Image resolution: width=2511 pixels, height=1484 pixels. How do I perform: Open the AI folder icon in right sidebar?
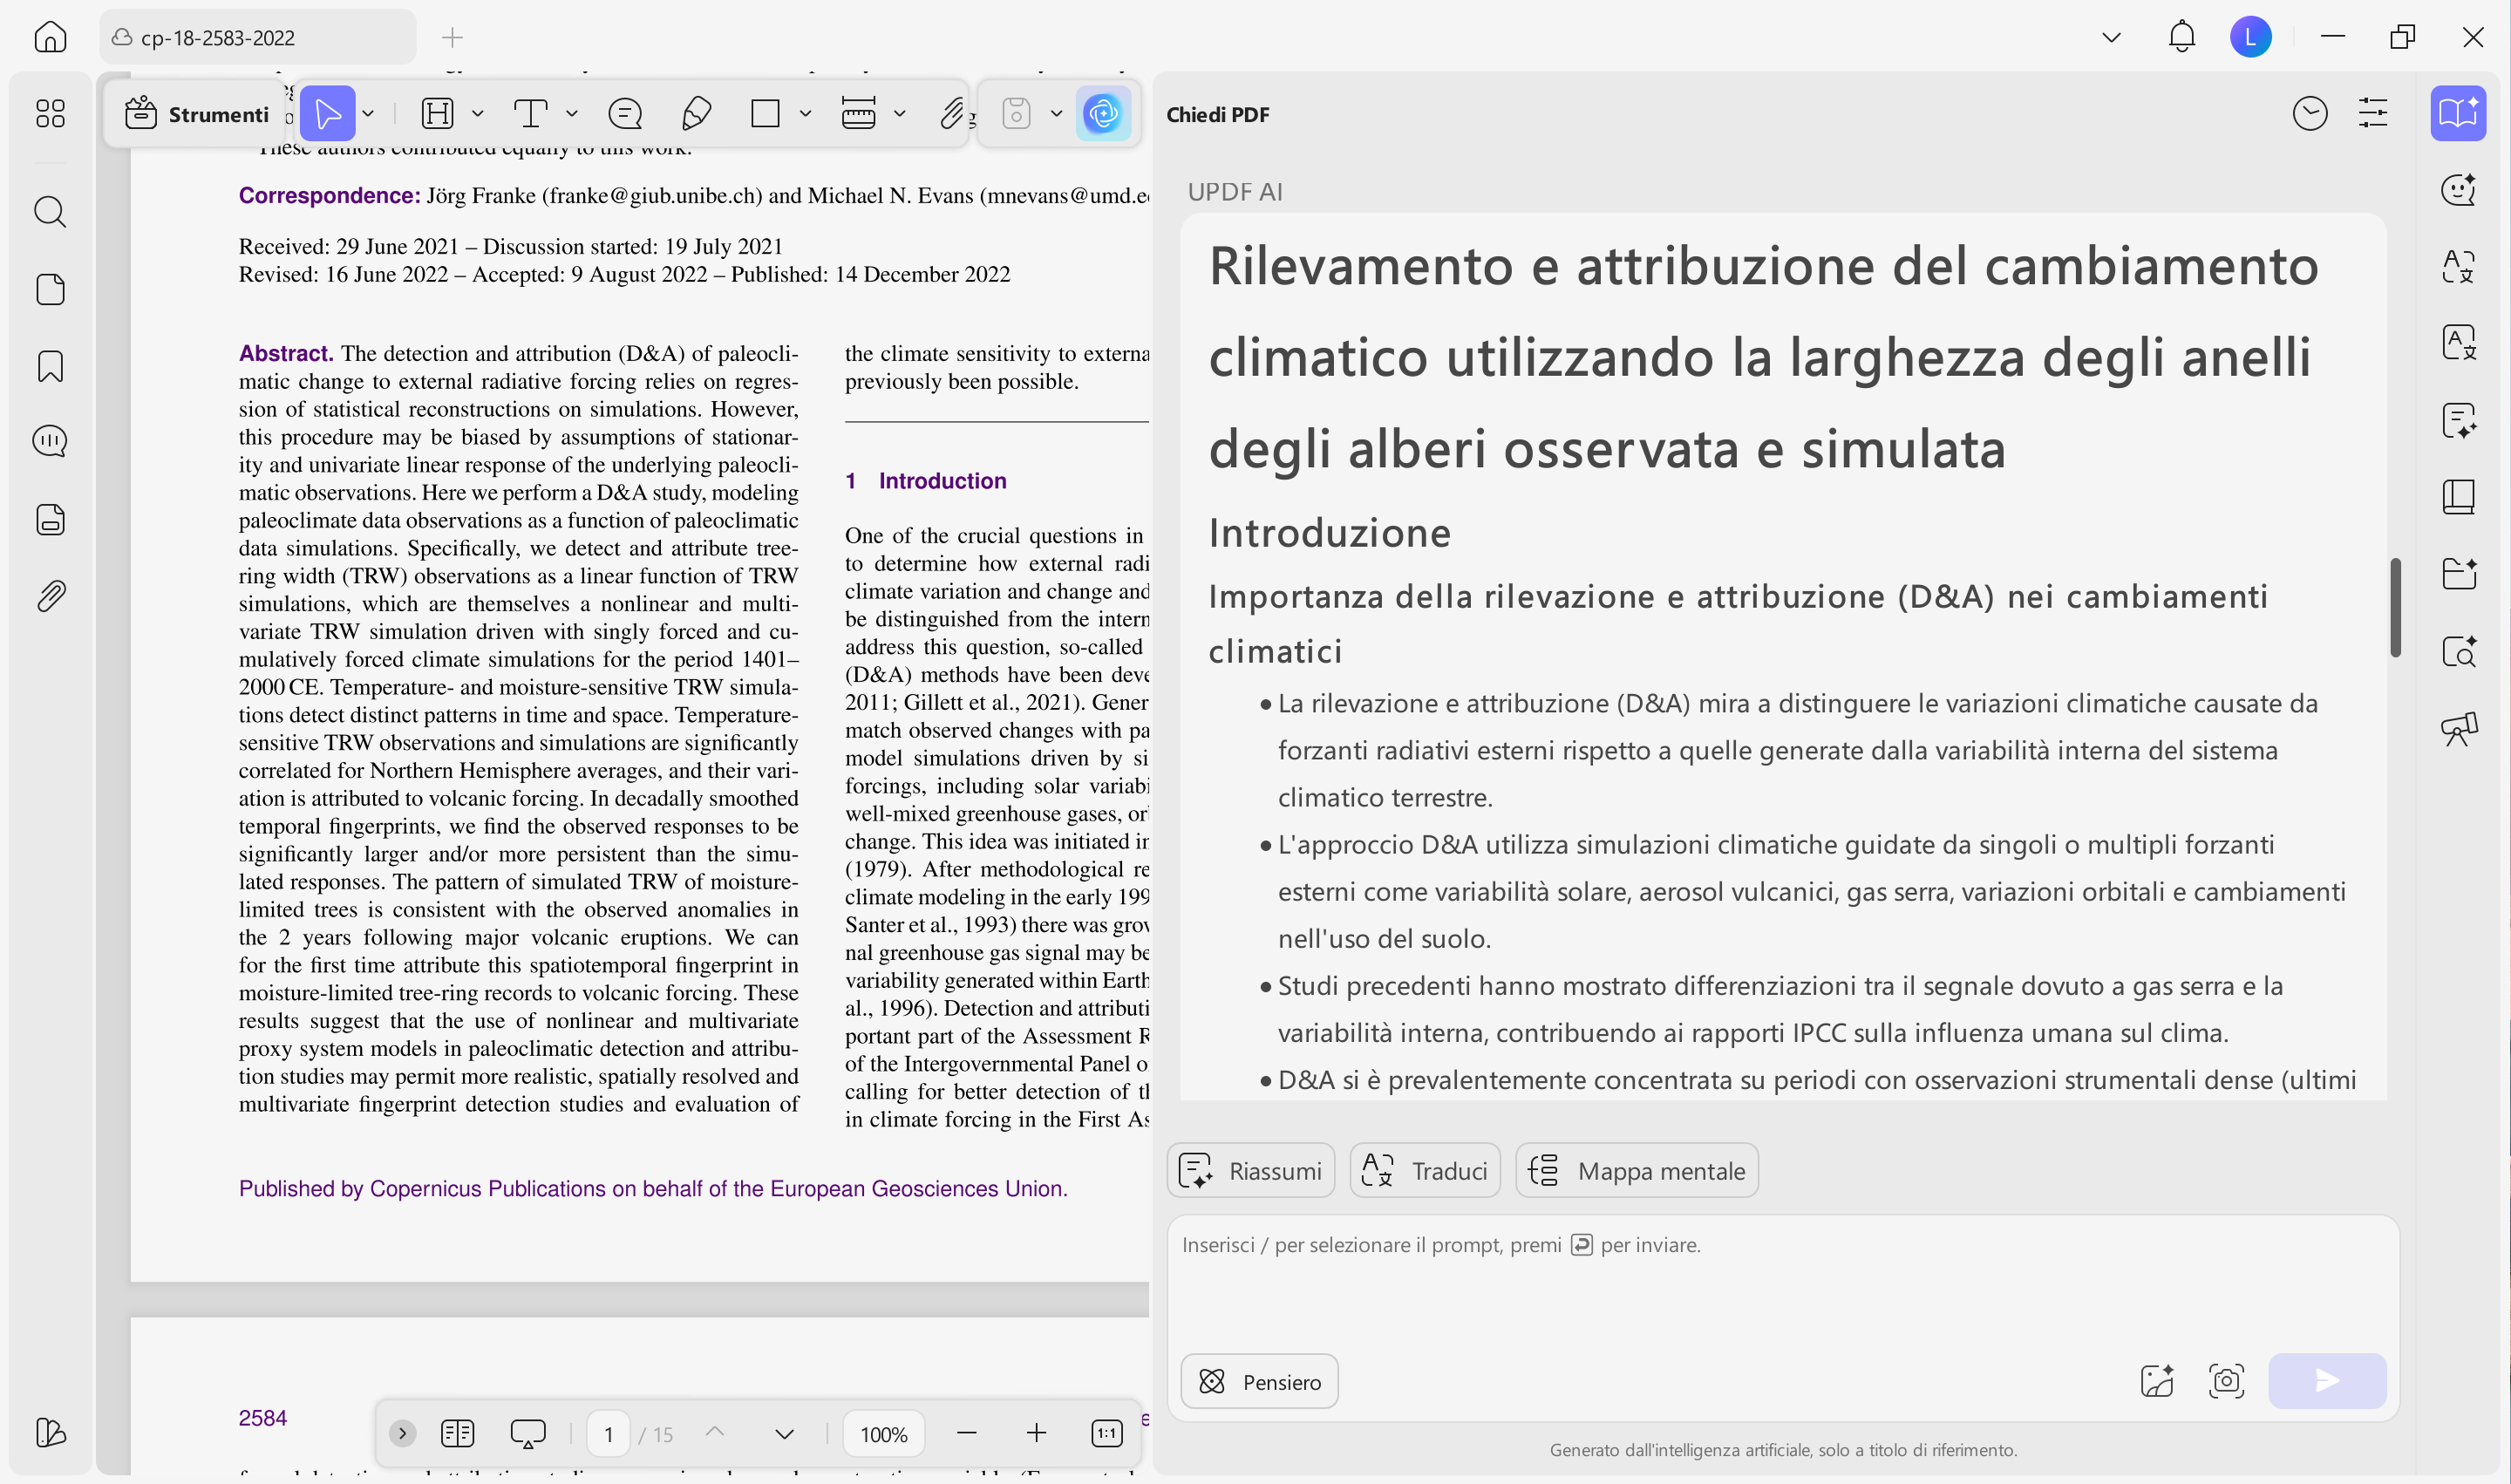[2459, 574]
